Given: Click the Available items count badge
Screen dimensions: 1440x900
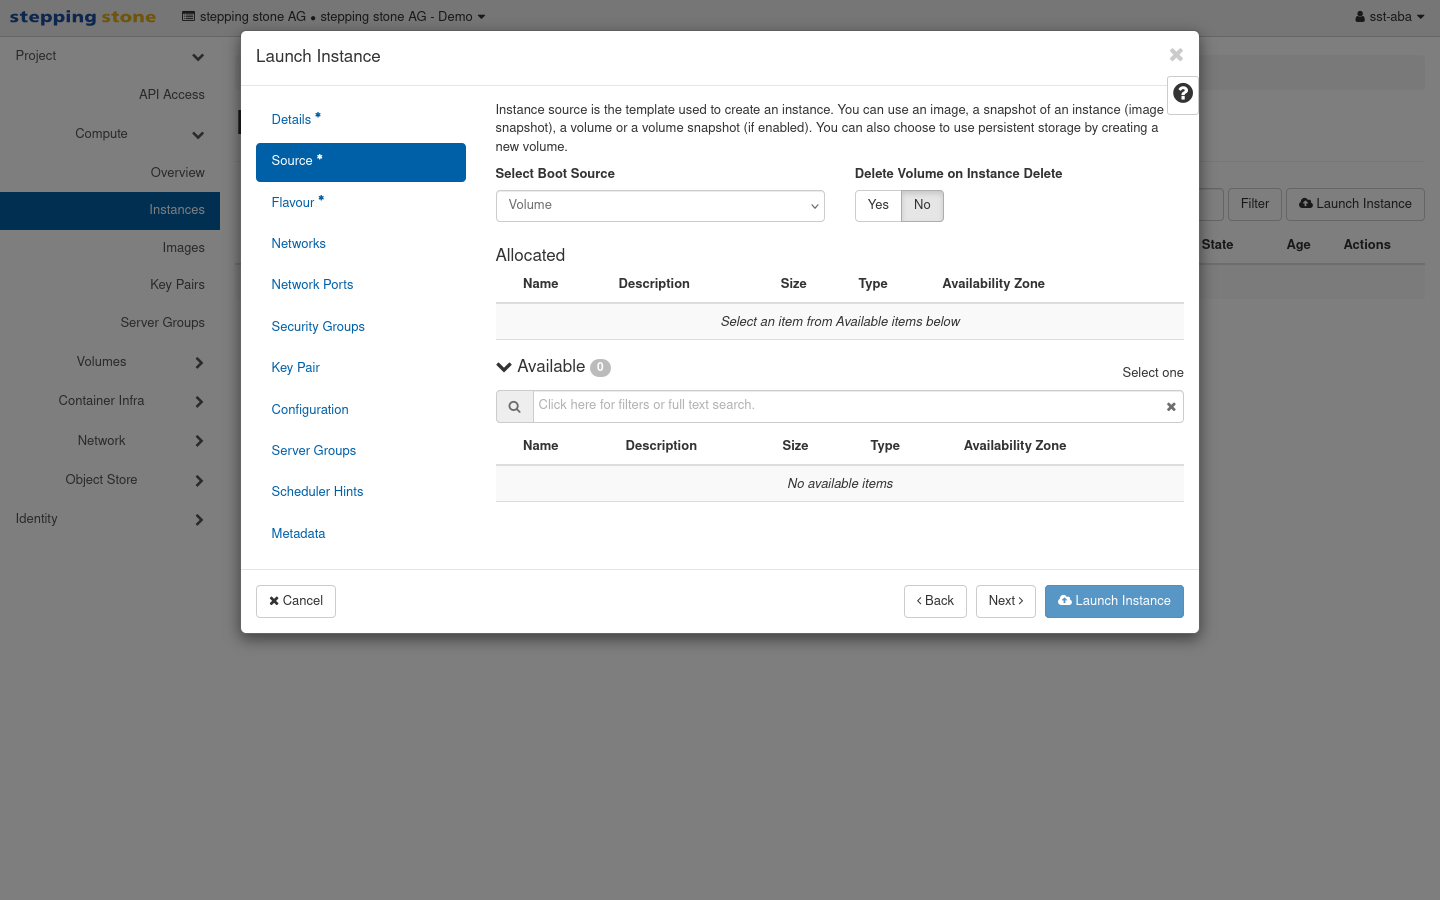Looking at the screenshot, I should 600,367.
